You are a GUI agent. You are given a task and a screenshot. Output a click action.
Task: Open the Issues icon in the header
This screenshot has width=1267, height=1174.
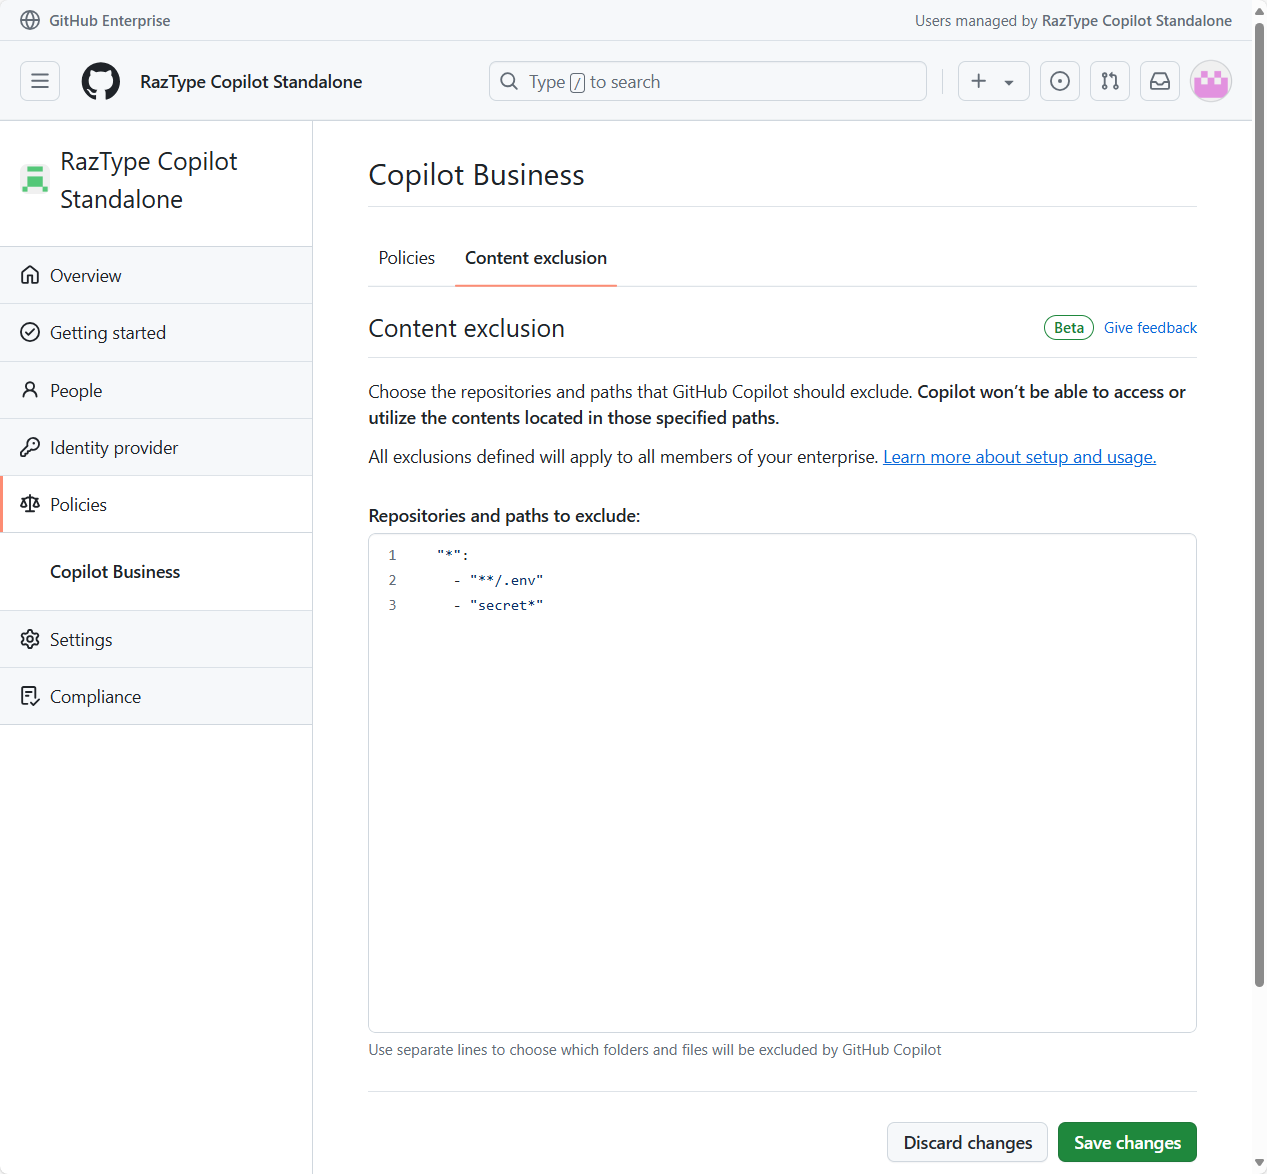click(x=1059, y=81)
